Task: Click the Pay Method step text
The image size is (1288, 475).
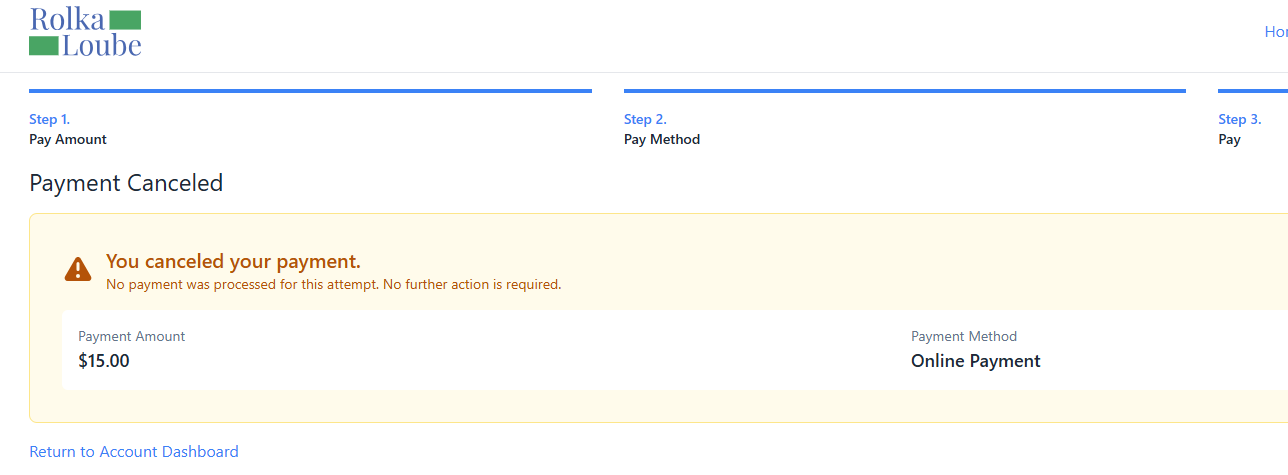Action: click(x=662, y=139)
